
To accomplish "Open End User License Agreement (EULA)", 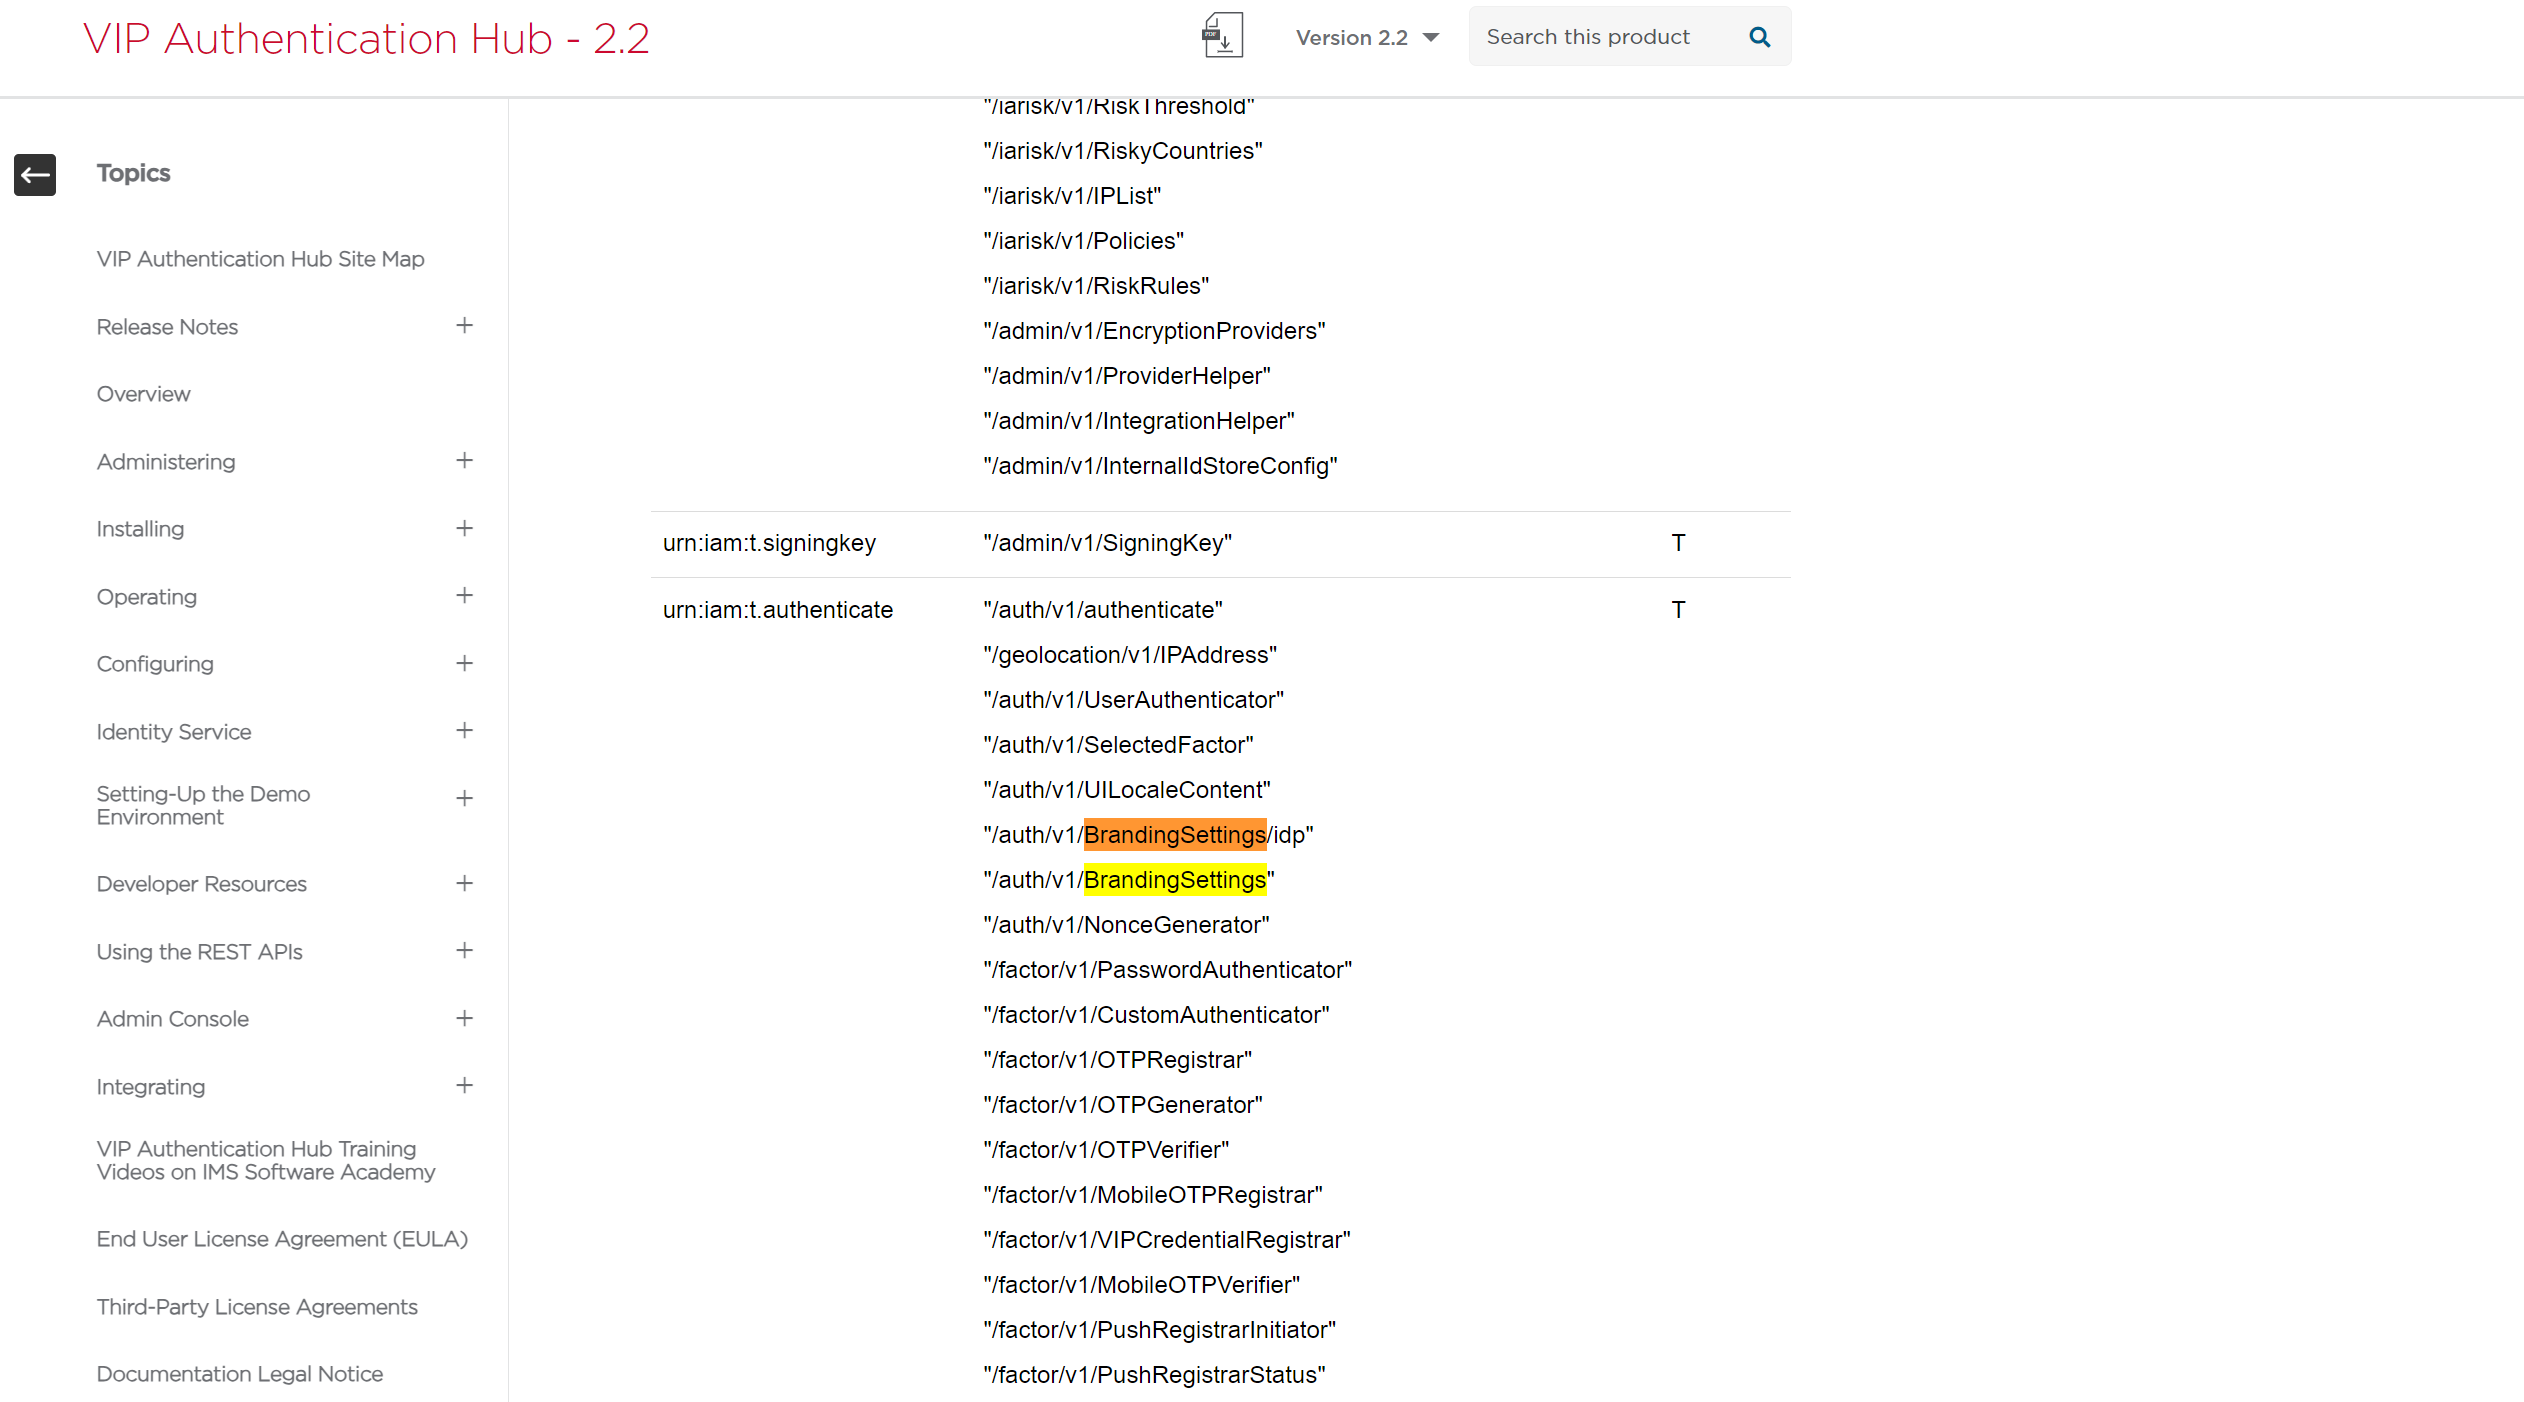I will [282, 1239].
